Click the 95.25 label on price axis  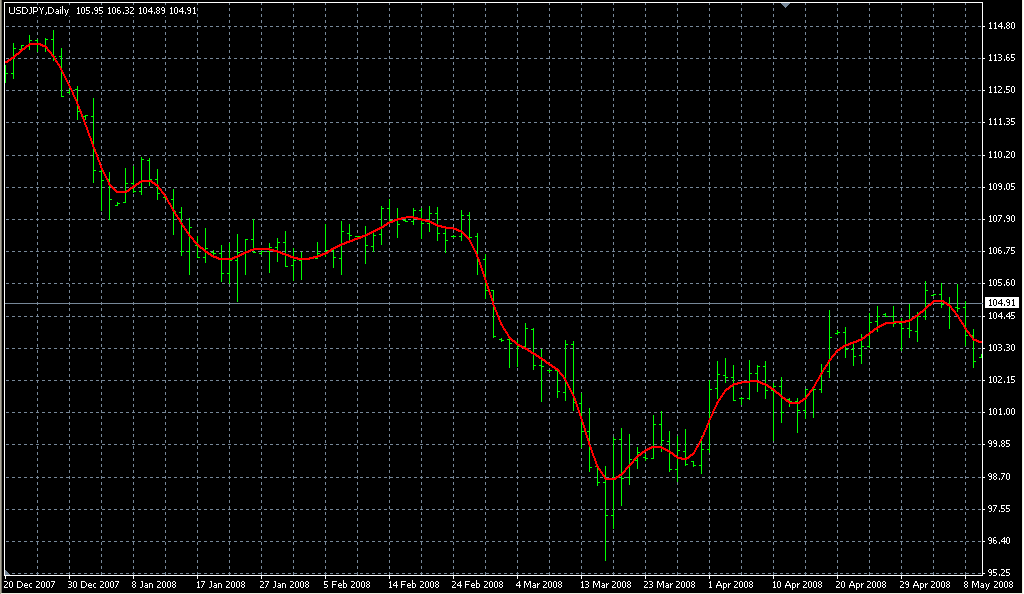click(1001, 573)
